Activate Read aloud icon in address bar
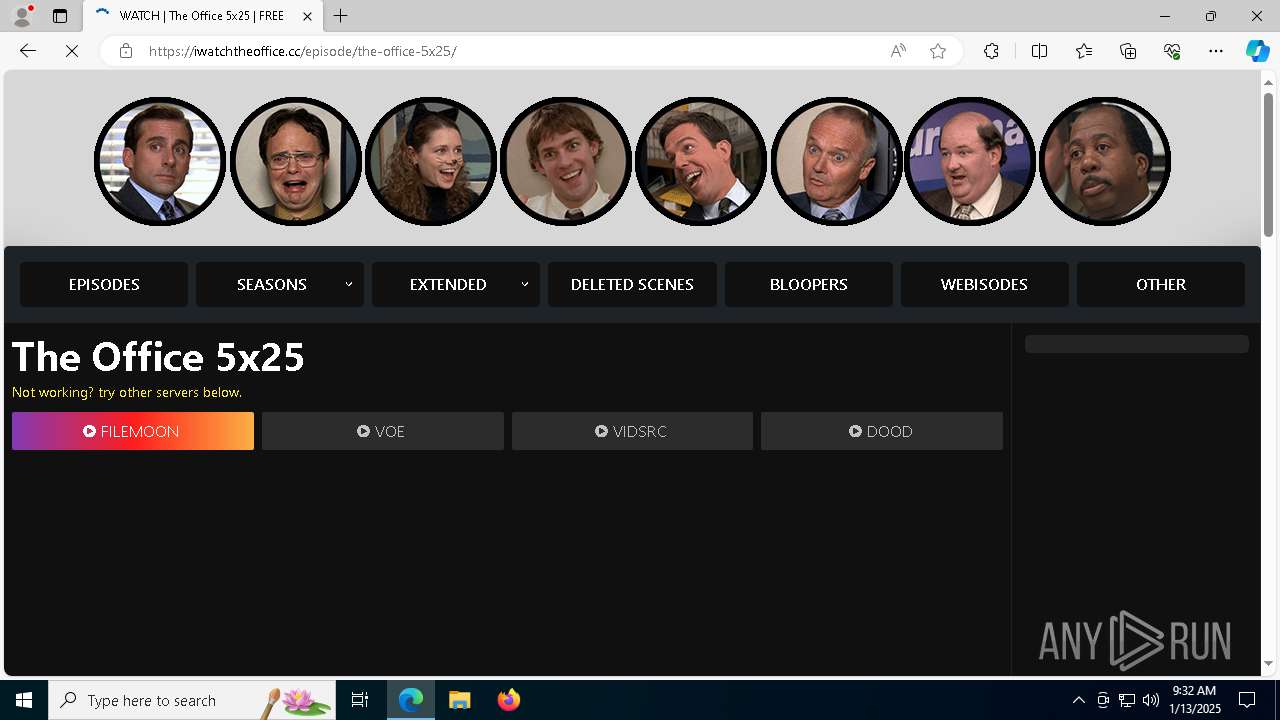1280x720 pixels. tap(898, 51)
